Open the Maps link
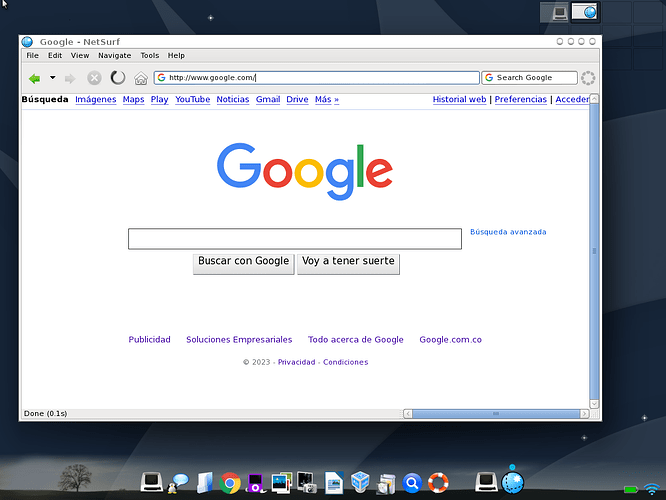The width and height of the screenshot is (666, 500). click(x=133, y=99)
